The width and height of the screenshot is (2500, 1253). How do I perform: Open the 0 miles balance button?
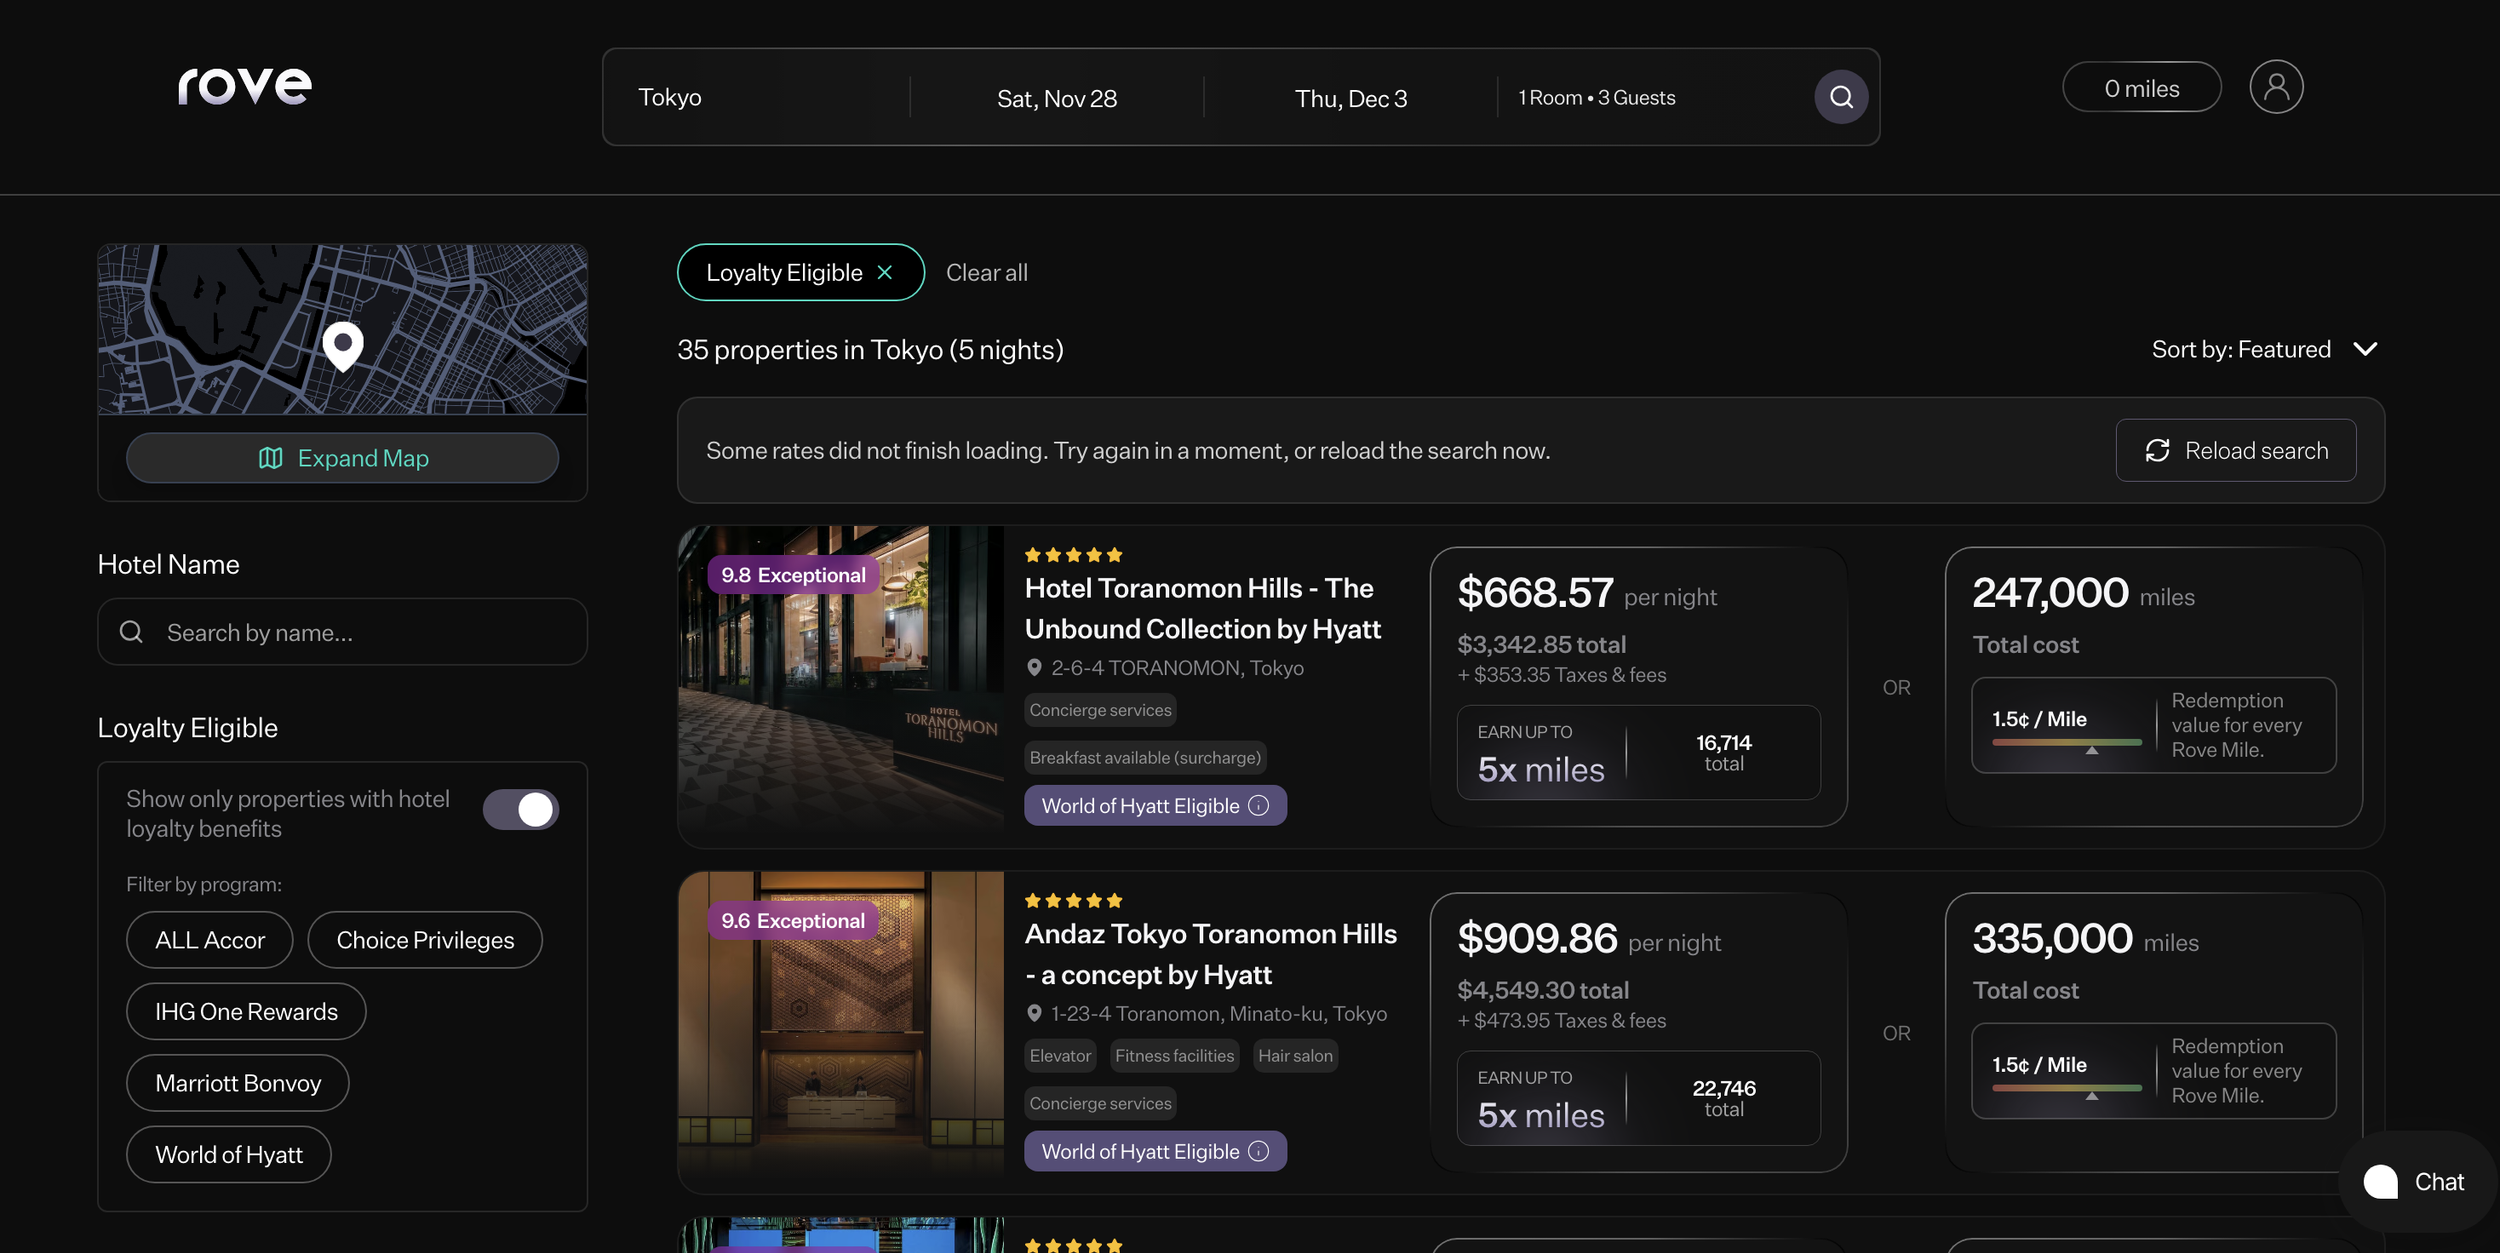tap(2142, 88)
